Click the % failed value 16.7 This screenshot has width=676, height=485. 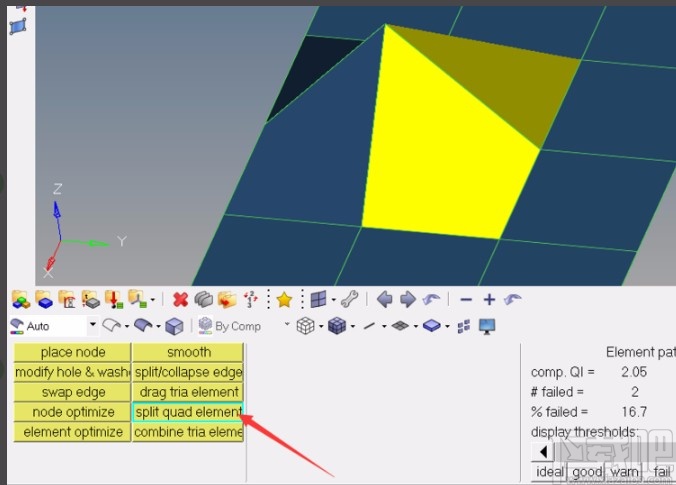coord(634,411)
